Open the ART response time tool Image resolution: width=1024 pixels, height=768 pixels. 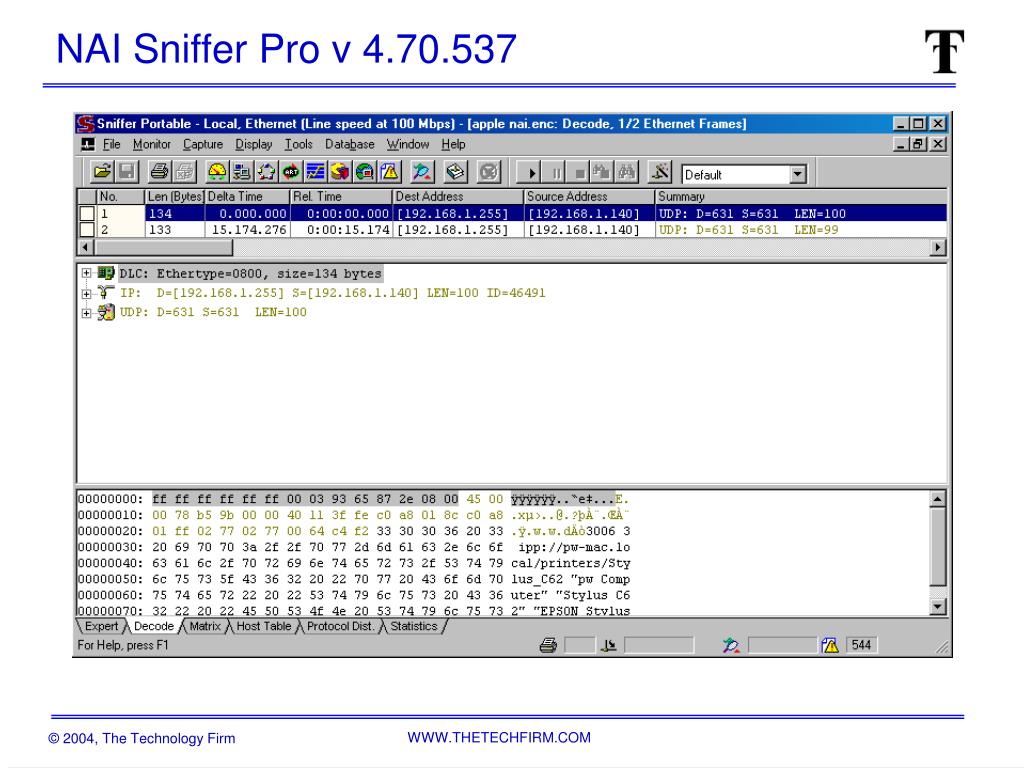click(x=291, y=172)
